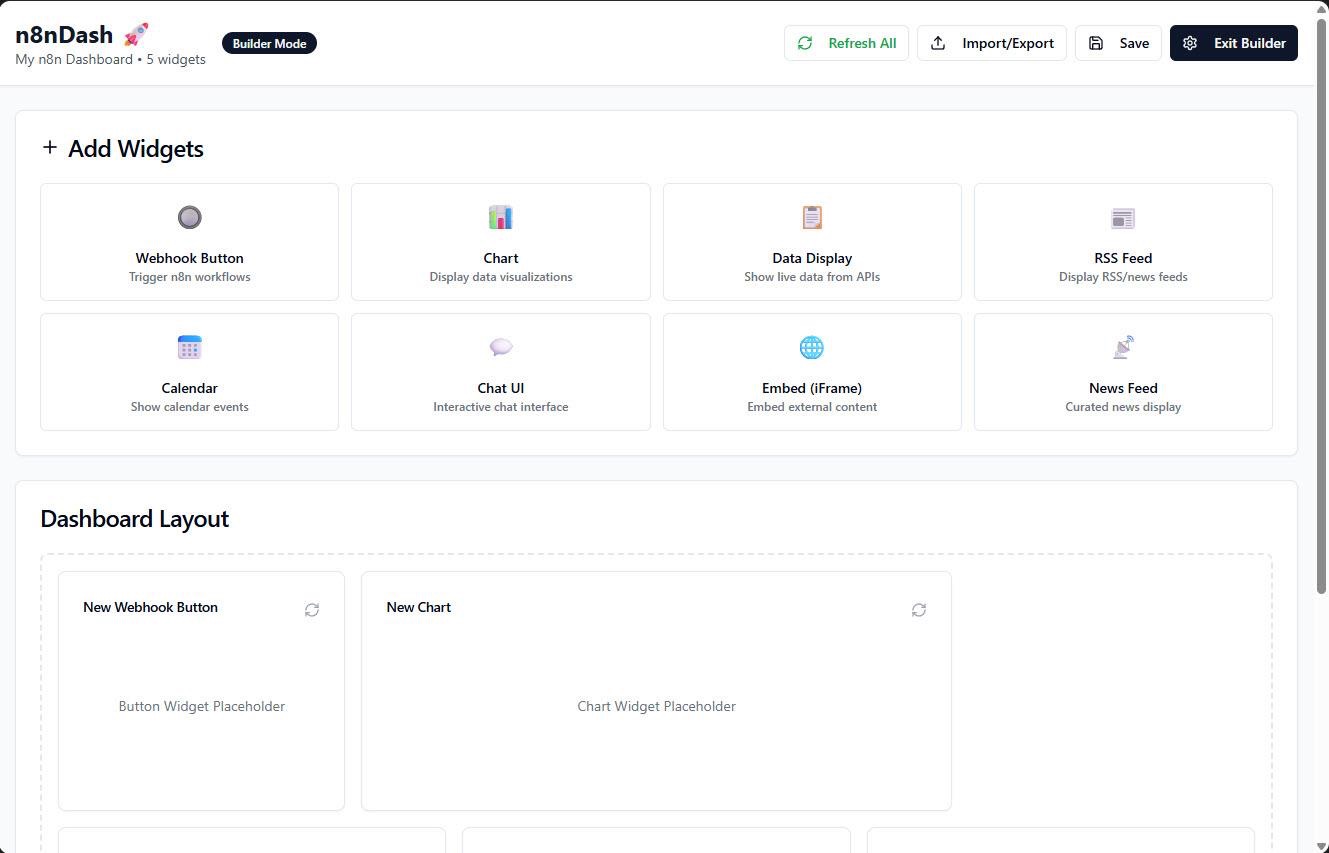
Task: Click the Data Display document icon
Action: tap(811, 217)
